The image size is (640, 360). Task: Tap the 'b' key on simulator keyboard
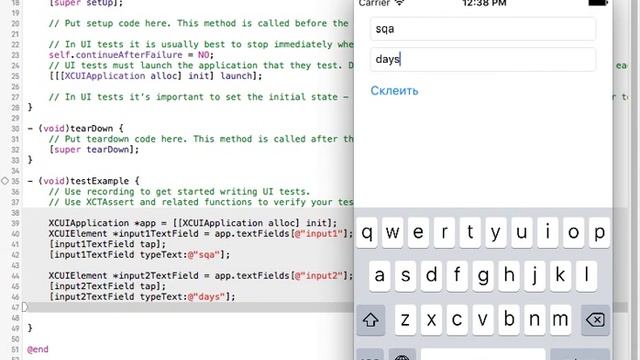tap(509, 320)
